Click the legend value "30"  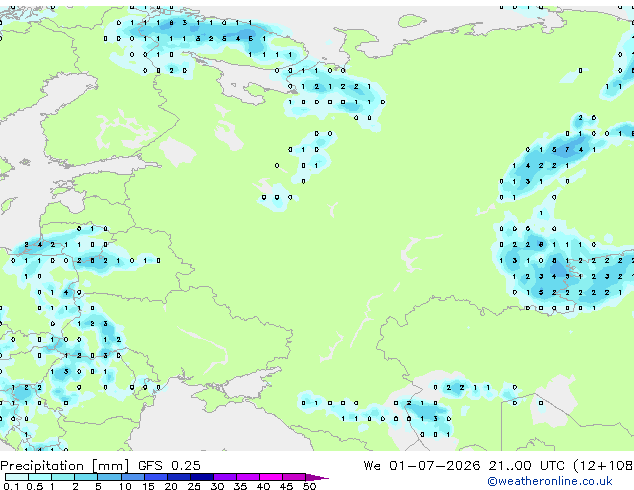217,486
